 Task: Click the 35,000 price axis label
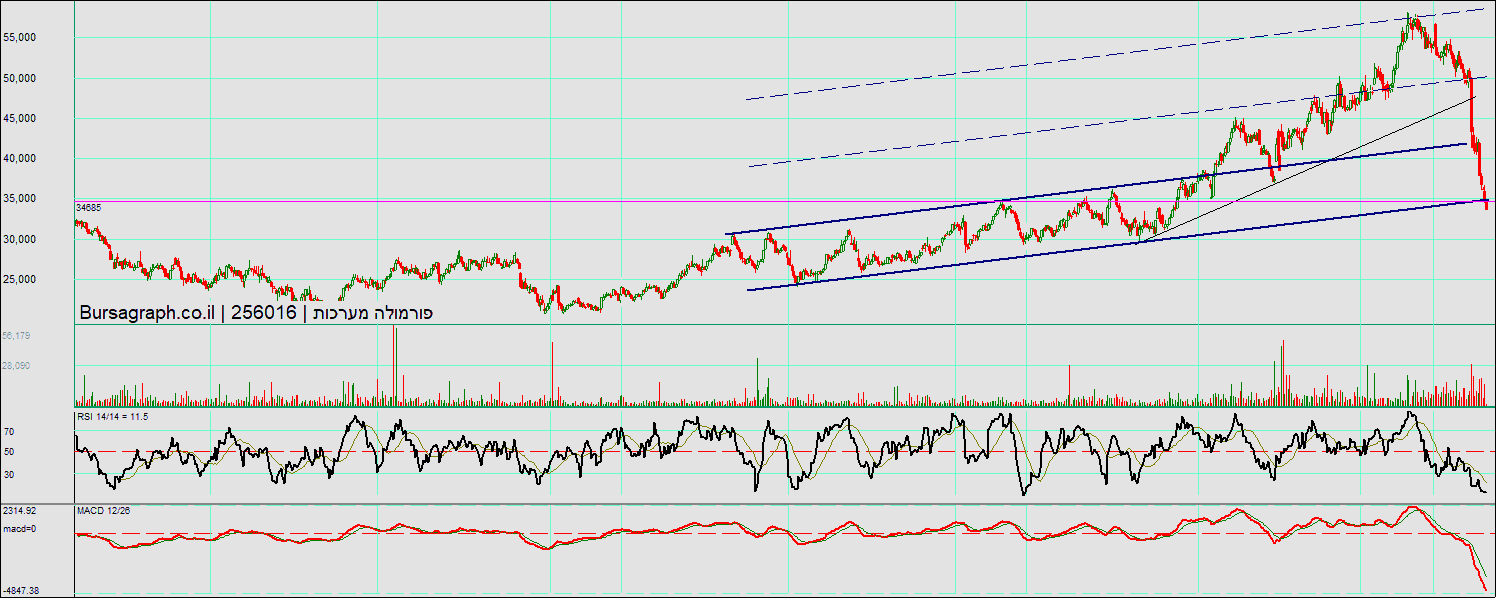click(20, 199)
